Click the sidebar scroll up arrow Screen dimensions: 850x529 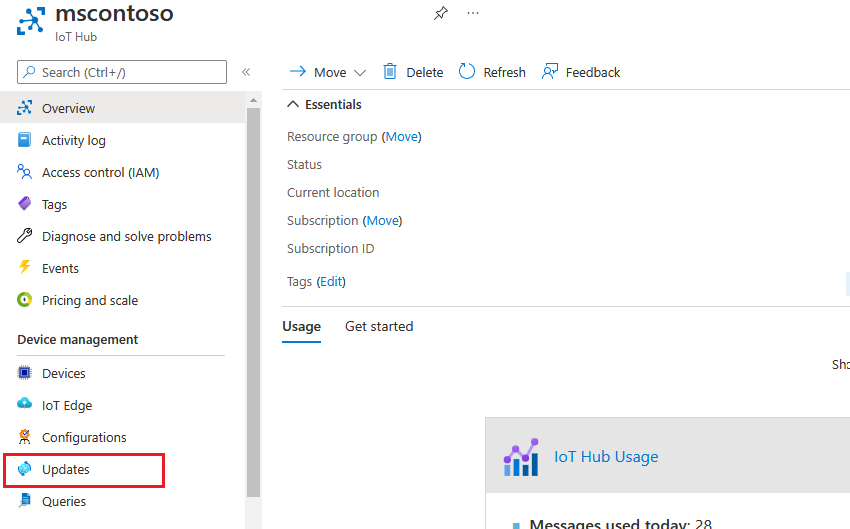coord(253,100)
